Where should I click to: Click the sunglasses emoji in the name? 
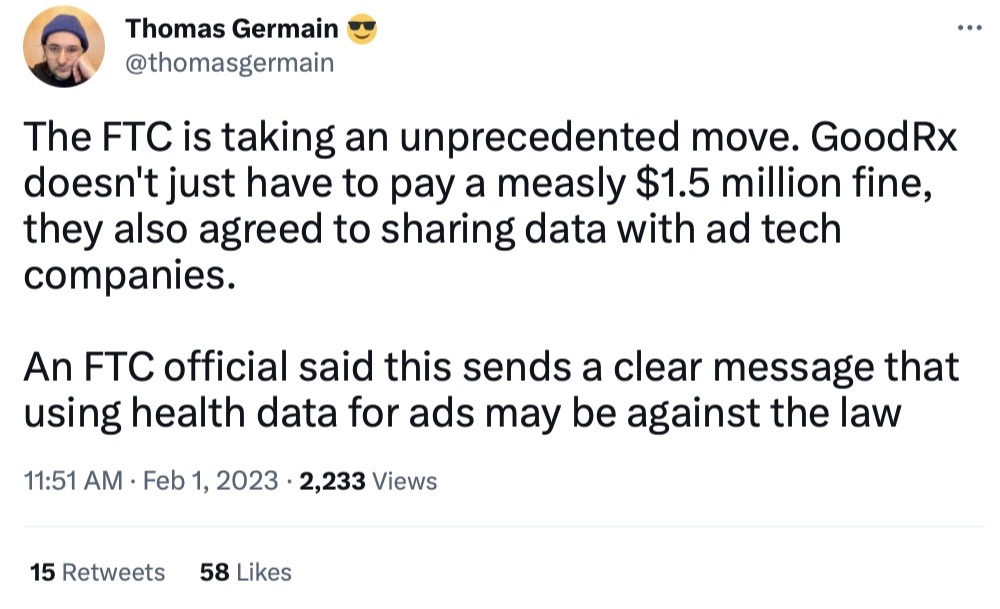coord(362,28)
